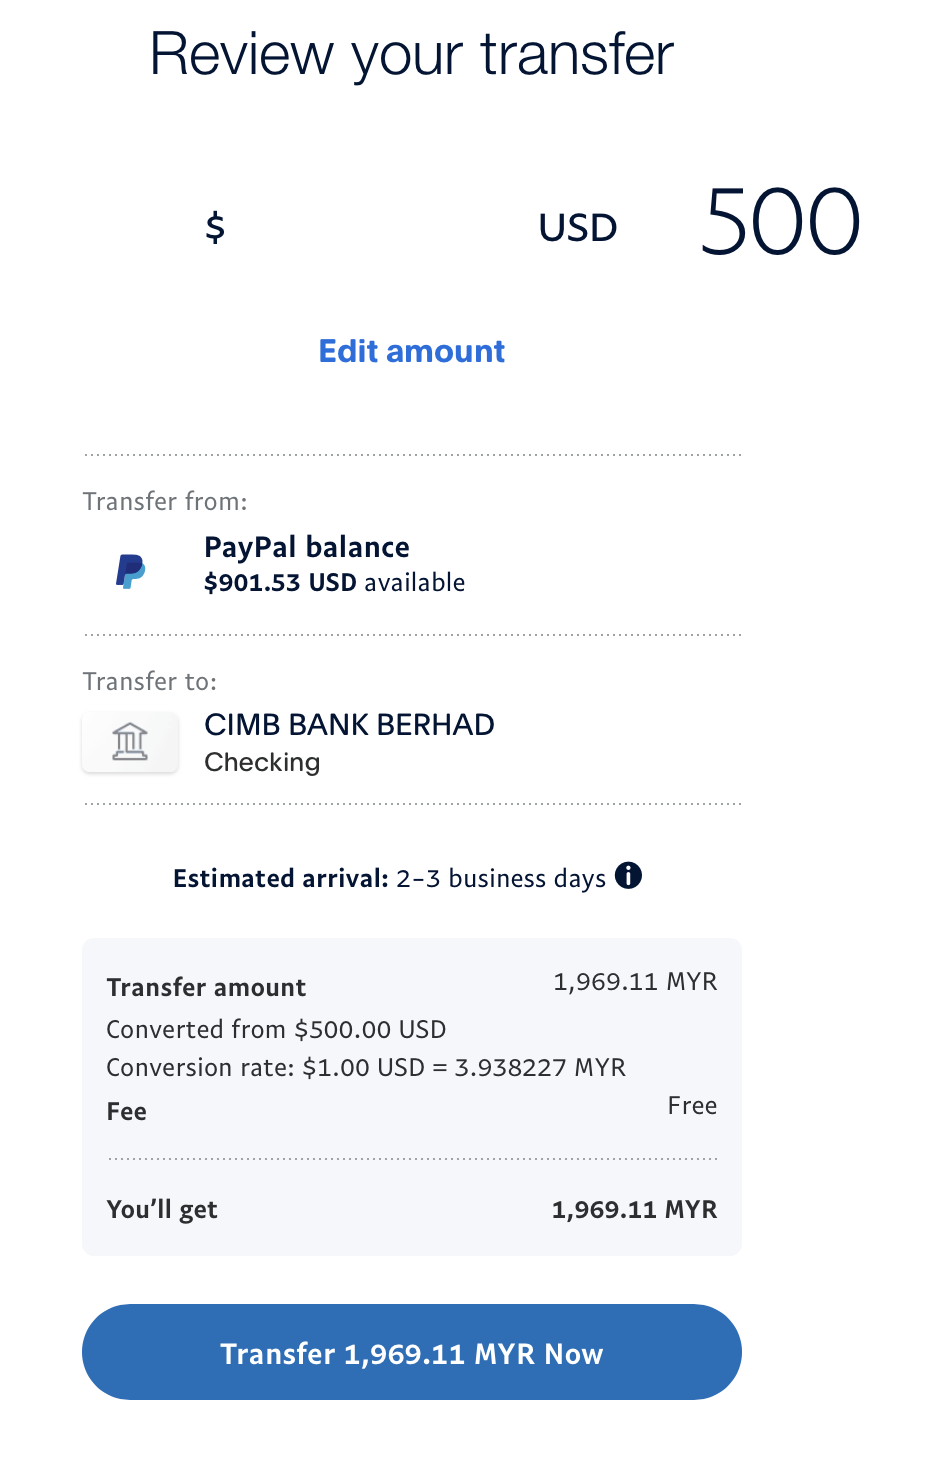Click the Free fee value
928x1476 pixels.
[692, 1105]
